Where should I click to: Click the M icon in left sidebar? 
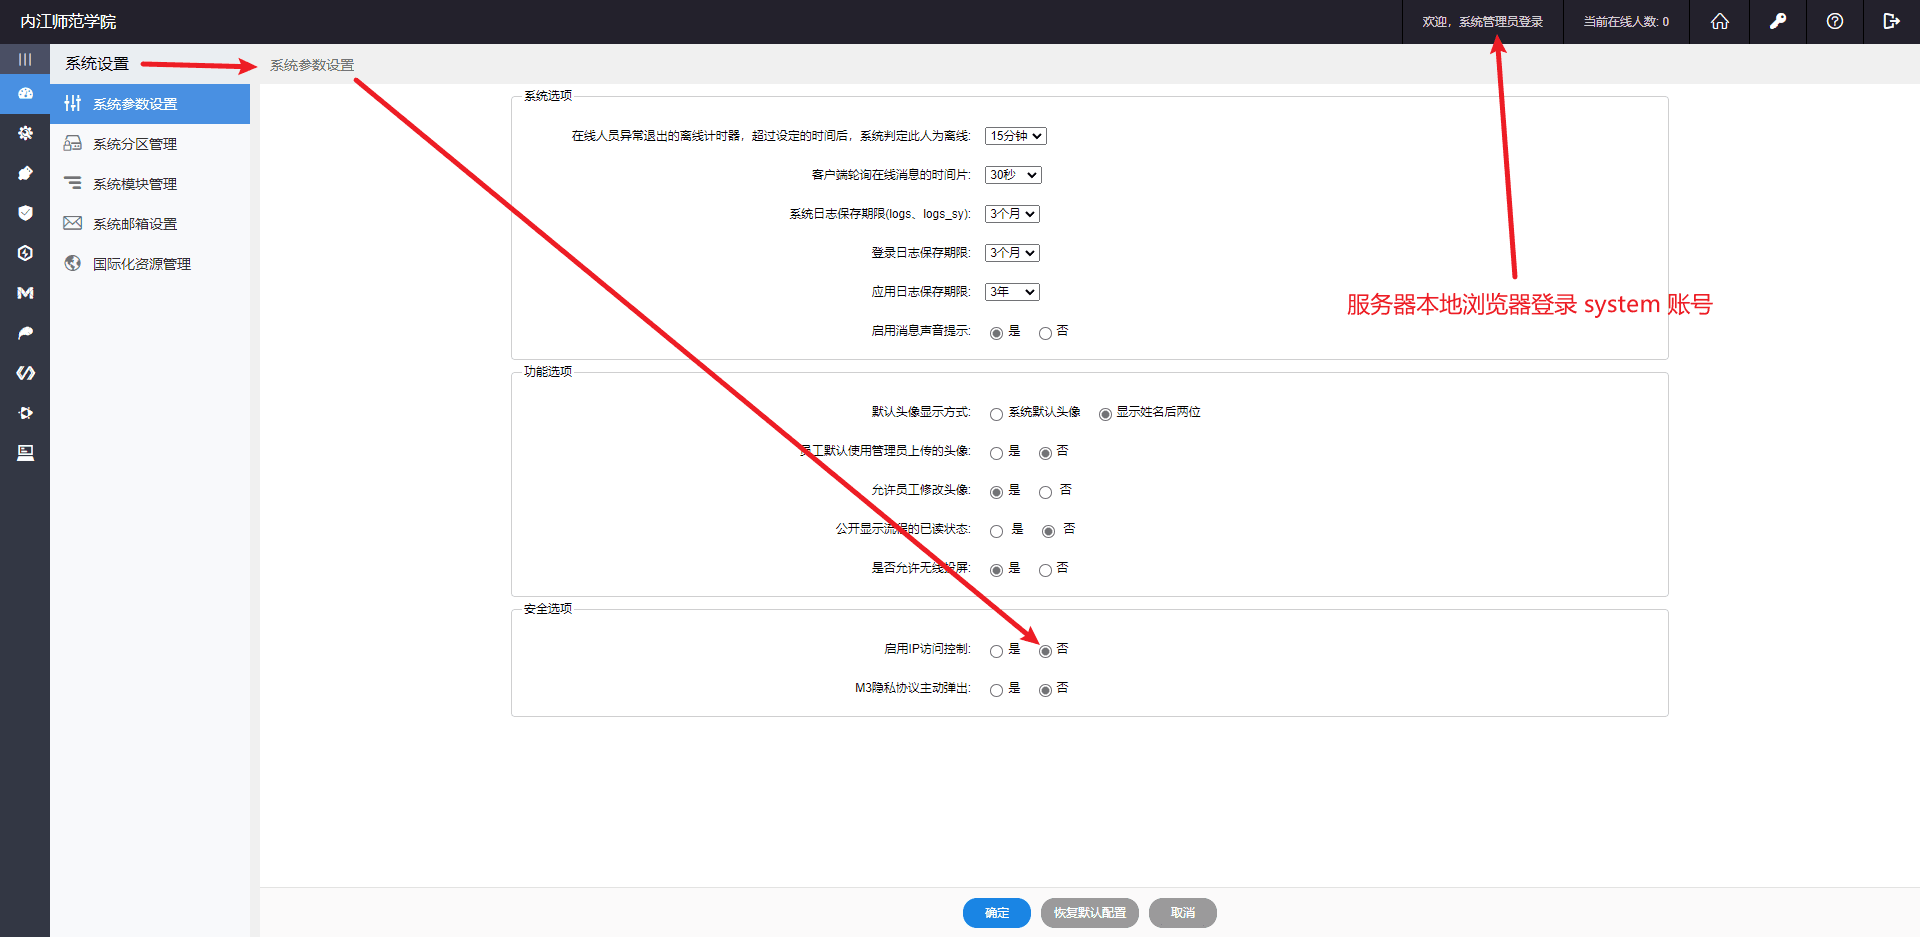click(25, 293)
